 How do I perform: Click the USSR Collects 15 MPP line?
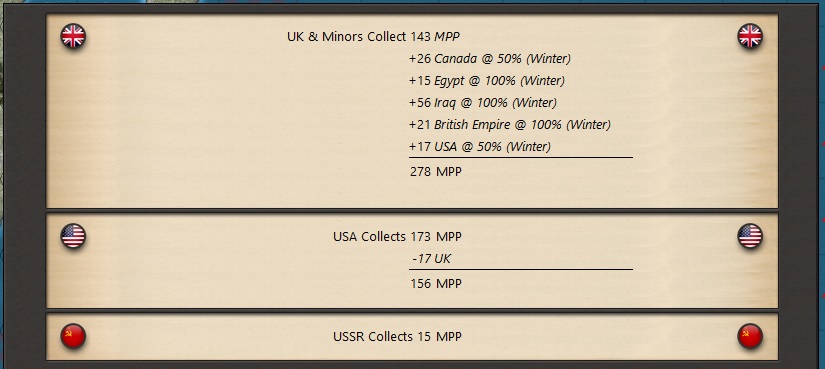pos(397,336)
